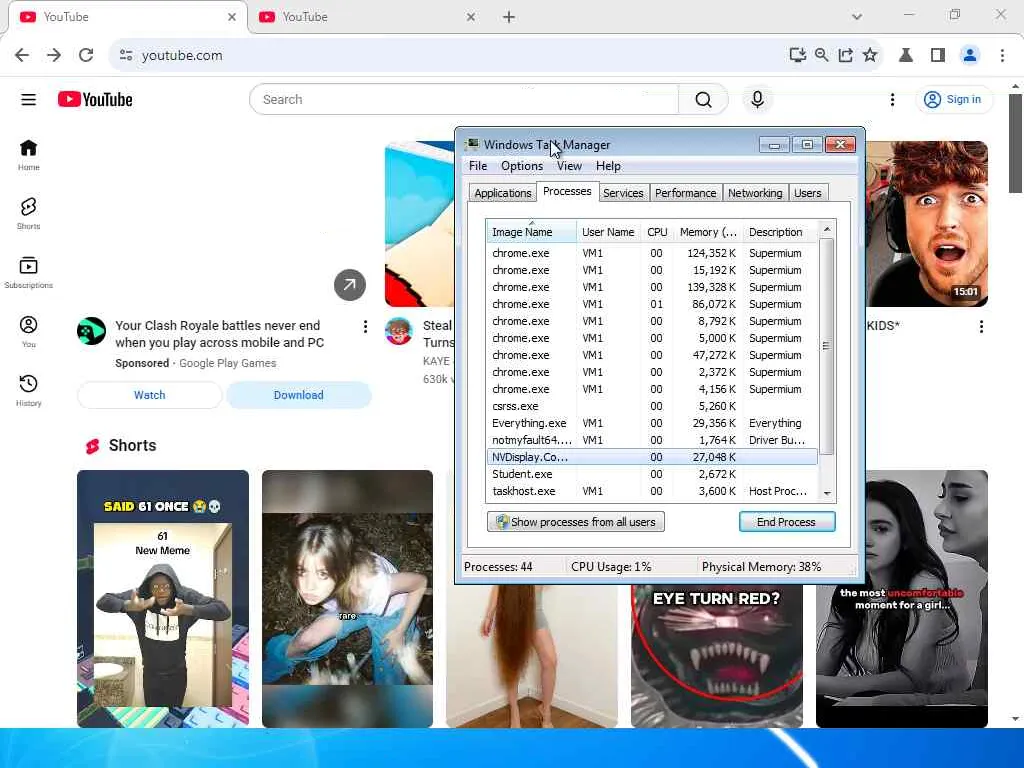The height and width of the screenshot is (768, 1024).
Task: Open Shorts in YouTube sidebar
Action: coord(28,214)
